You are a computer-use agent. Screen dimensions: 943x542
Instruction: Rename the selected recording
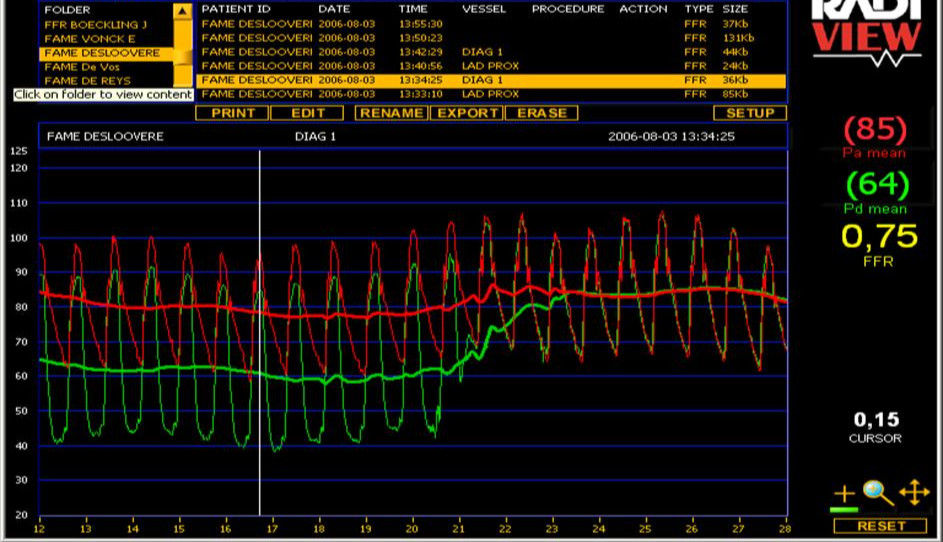[x=391, y=113]
